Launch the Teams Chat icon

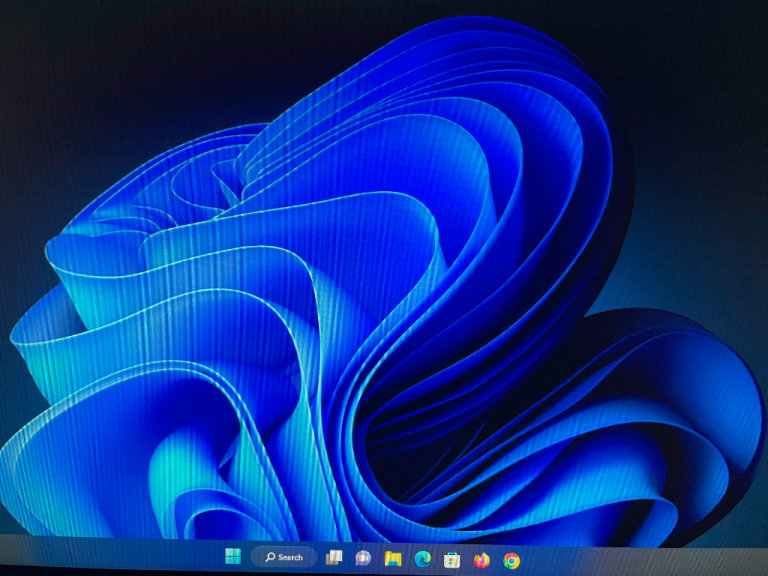coord(363,558)
